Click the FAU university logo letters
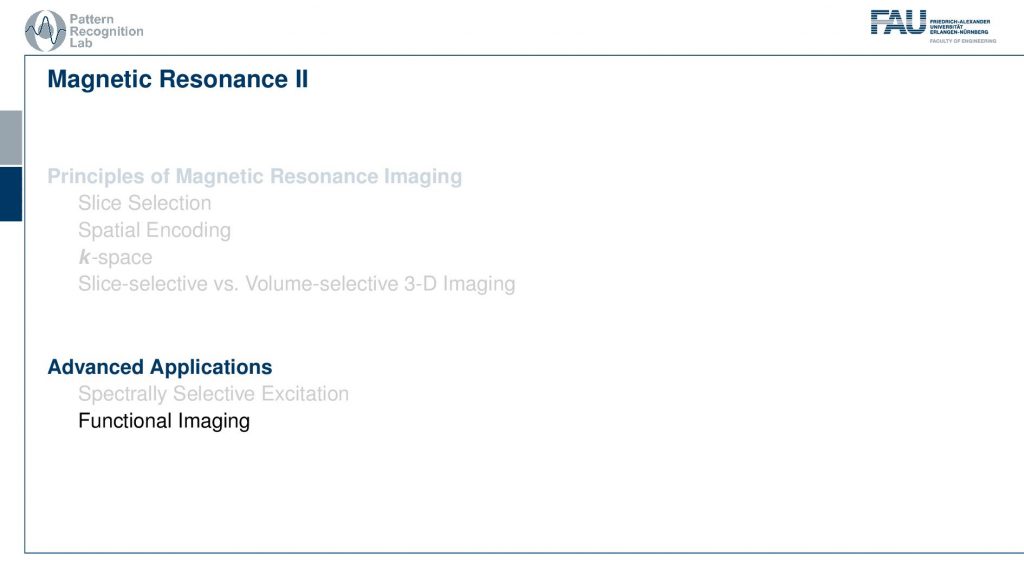This screenshot has width=1024, height=576. [898, 22]
